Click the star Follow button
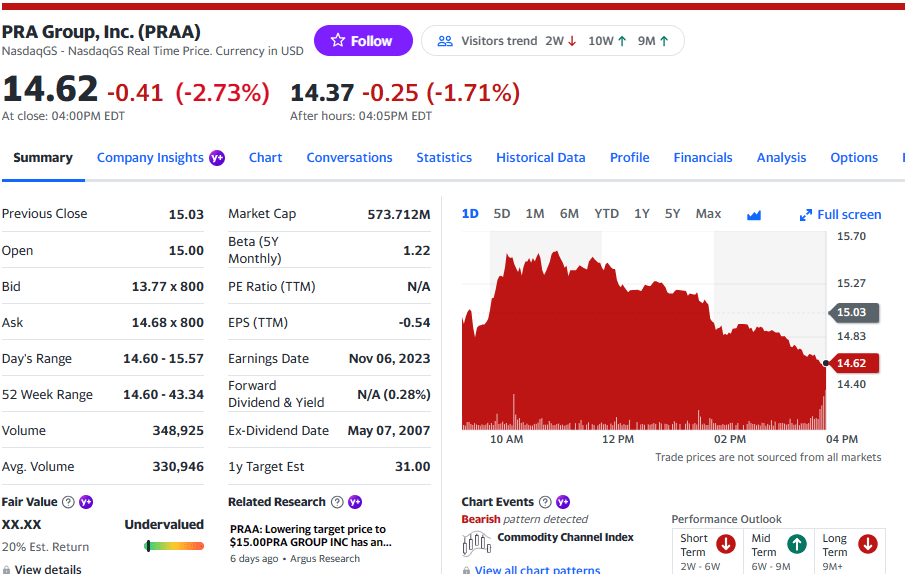The image size is (905, 574). 363,41
